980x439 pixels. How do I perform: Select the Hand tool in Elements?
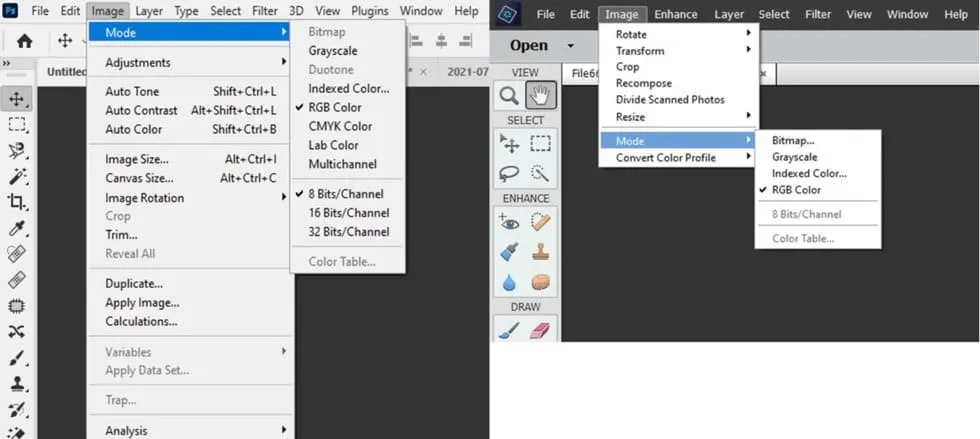(x=541, y=96)
